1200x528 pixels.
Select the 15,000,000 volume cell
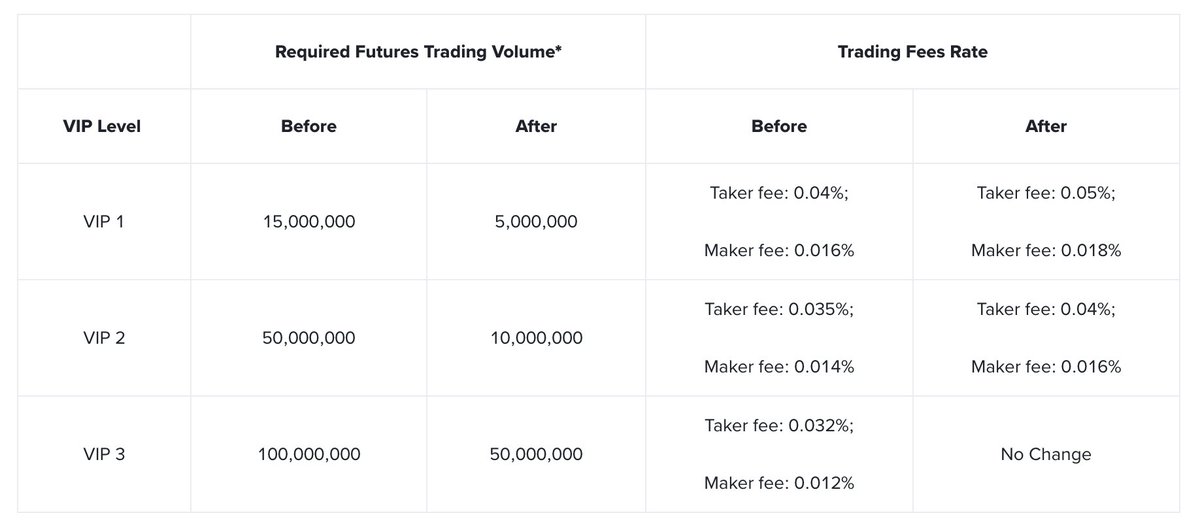(x=308, y=221)
